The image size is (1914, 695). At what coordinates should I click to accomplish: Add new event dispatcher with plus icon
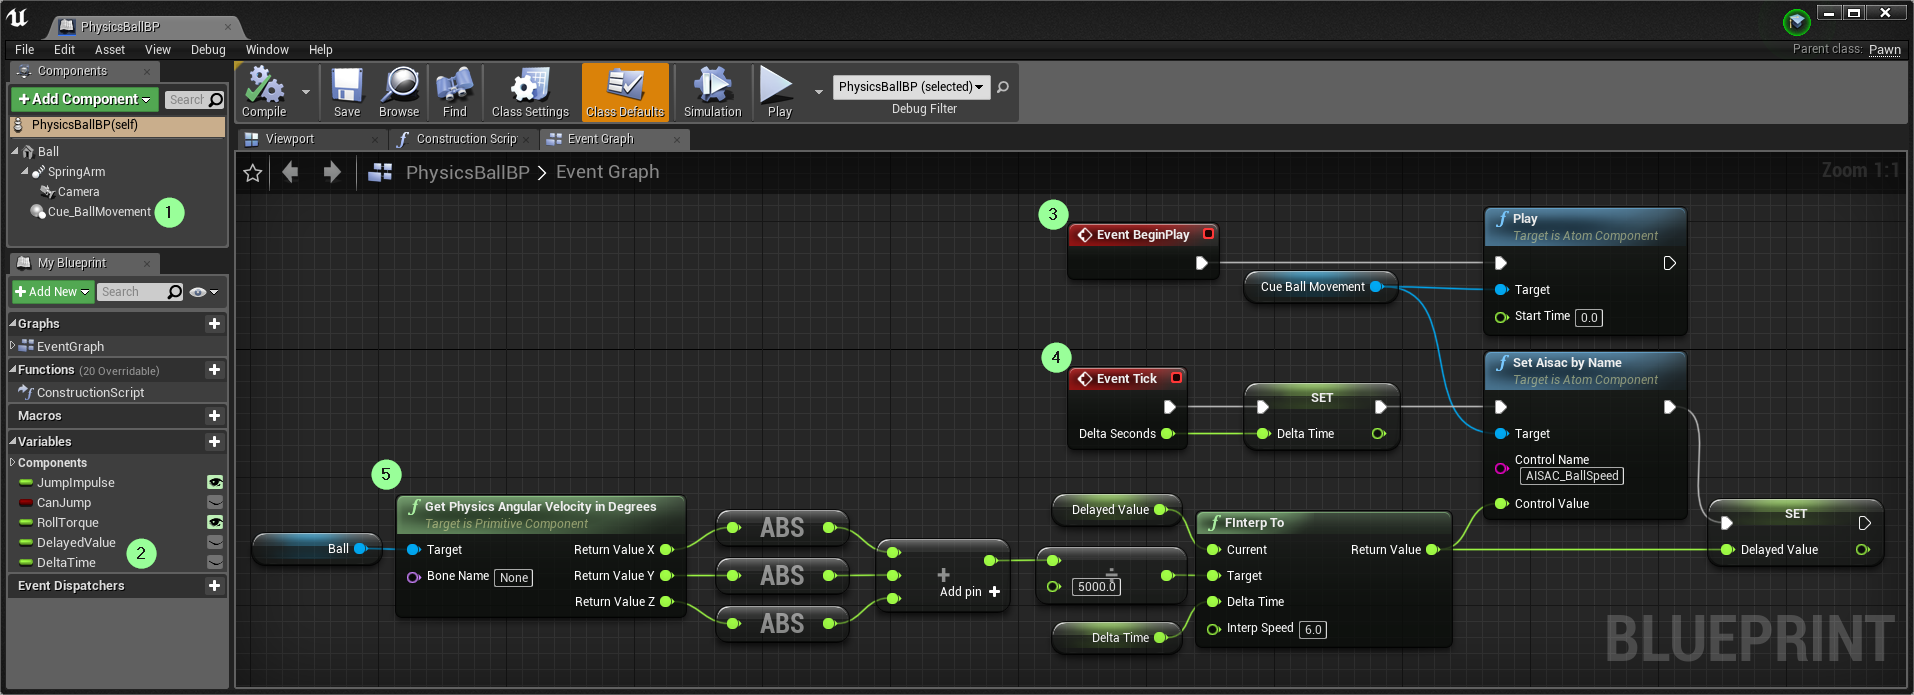(214, 586)
